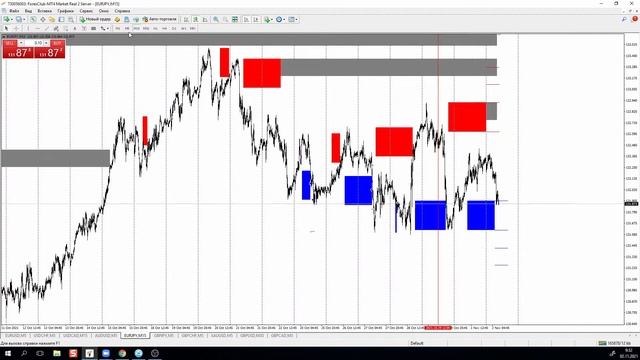Open the Navigator folder icon
Image resolution: width=640 pixels, height=360 pixels.
(52, 19)
